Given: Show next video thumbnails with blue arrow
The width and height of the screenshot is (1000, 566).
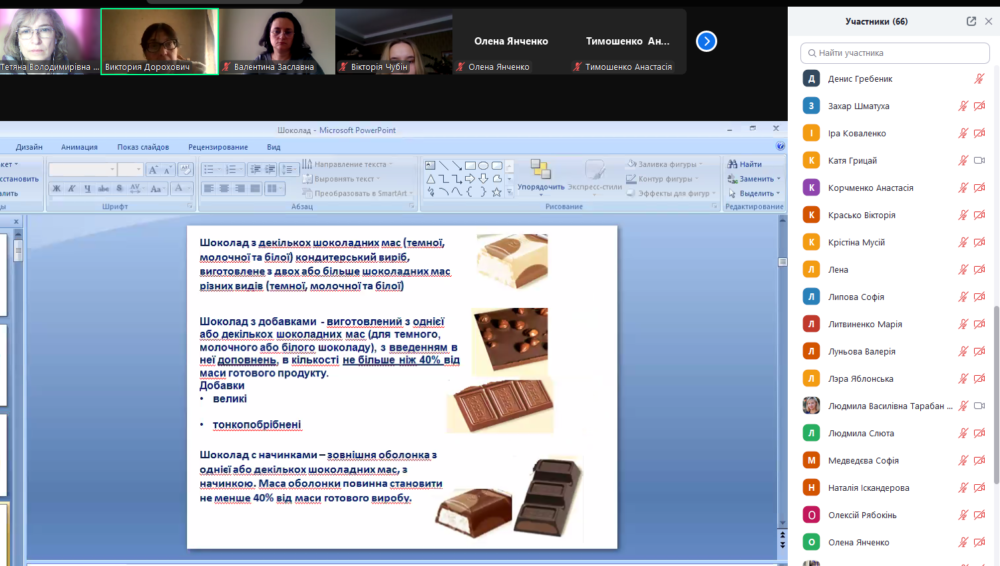Looking at the screenshot, I should [706, 41].
